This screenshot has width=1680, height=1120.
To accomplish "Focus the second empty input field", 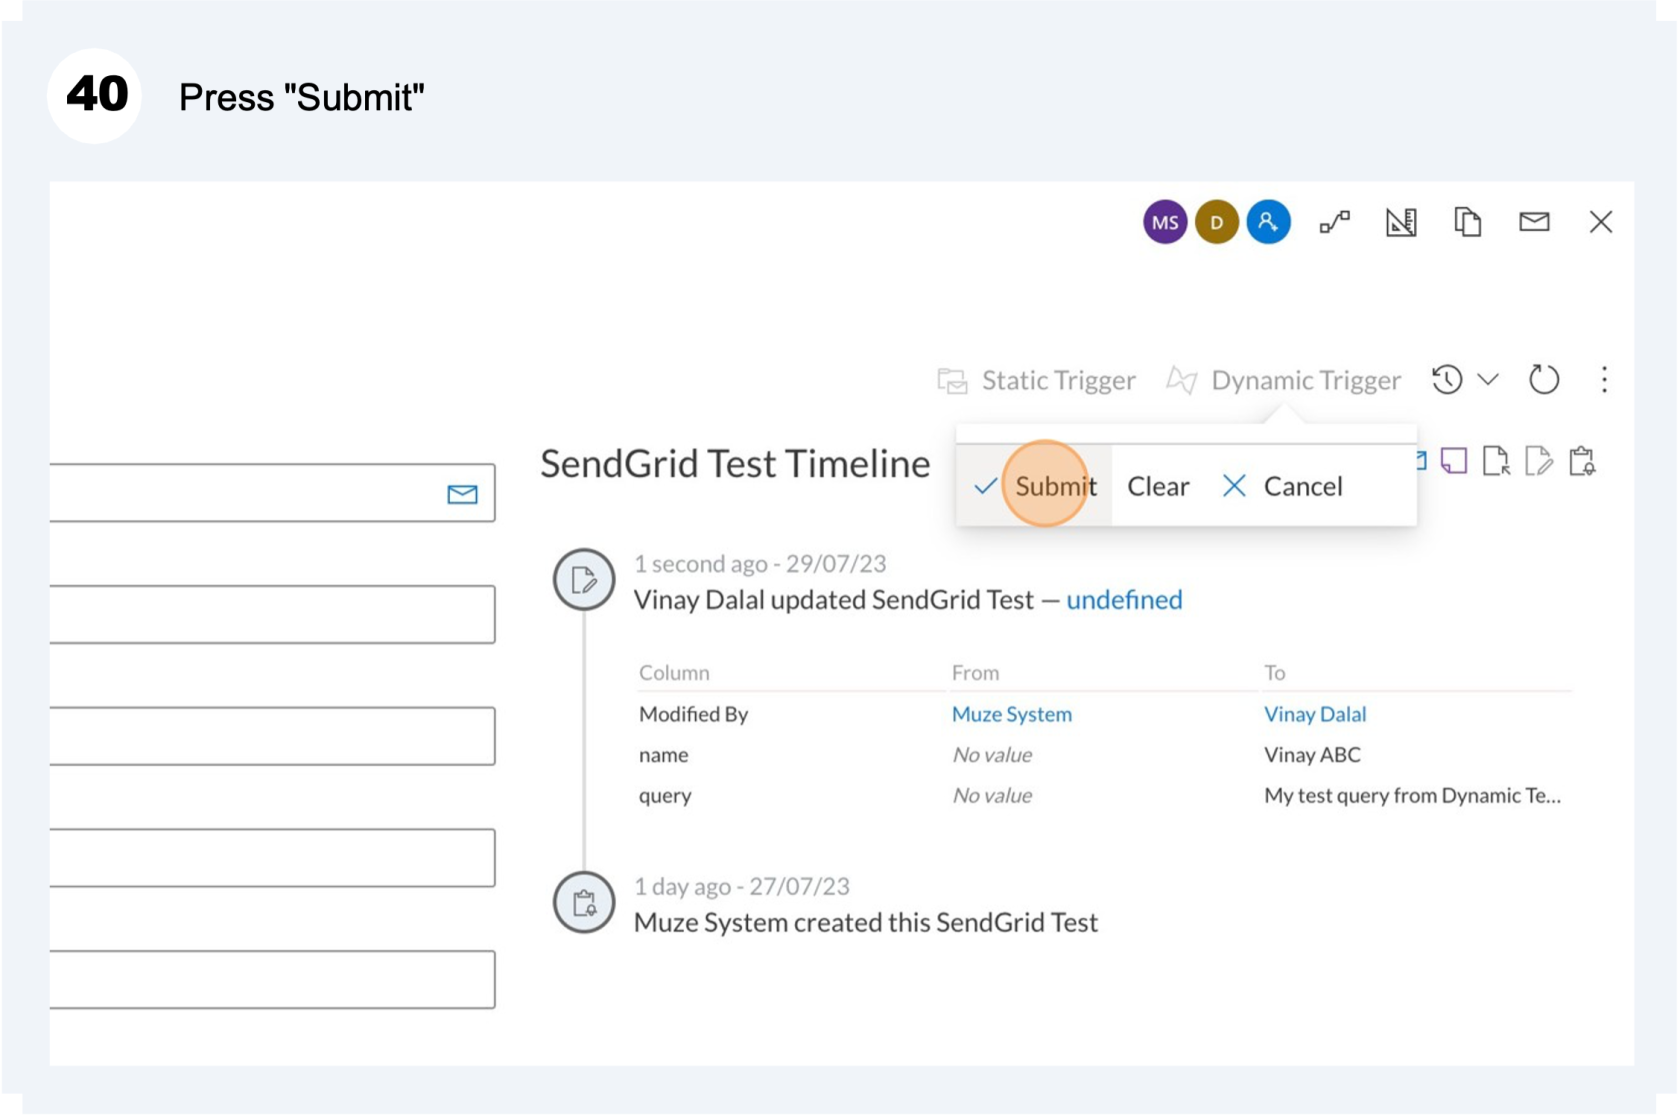I will 271,614.
